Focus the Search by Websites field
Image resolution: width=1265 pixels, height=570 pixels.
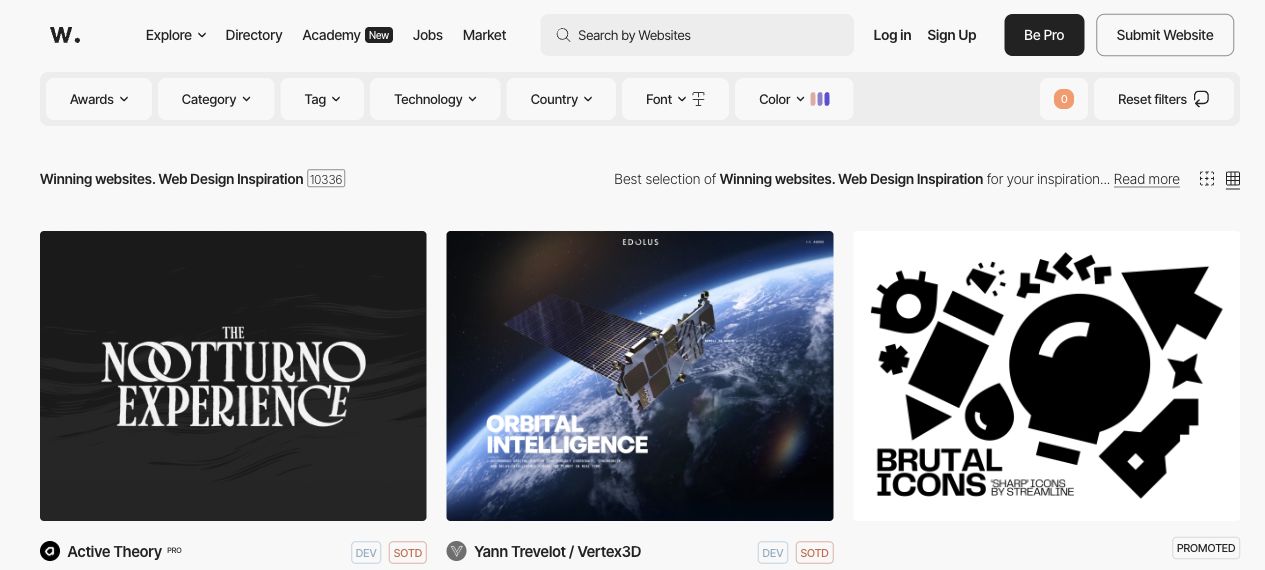tap(697, 35)
